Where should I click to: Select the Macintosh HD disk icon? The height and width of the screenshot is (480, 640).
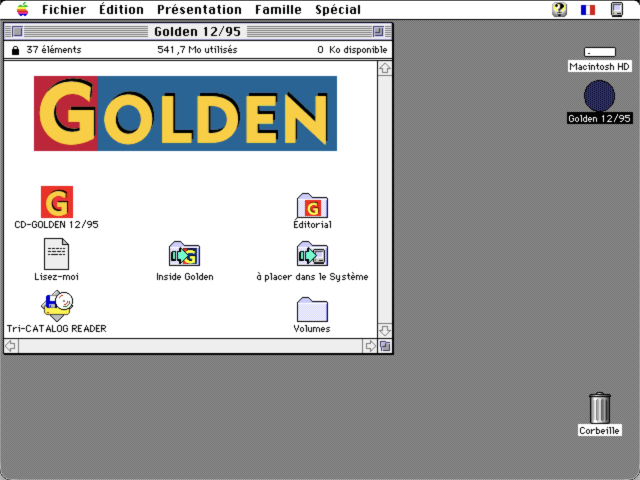point(600,52)
